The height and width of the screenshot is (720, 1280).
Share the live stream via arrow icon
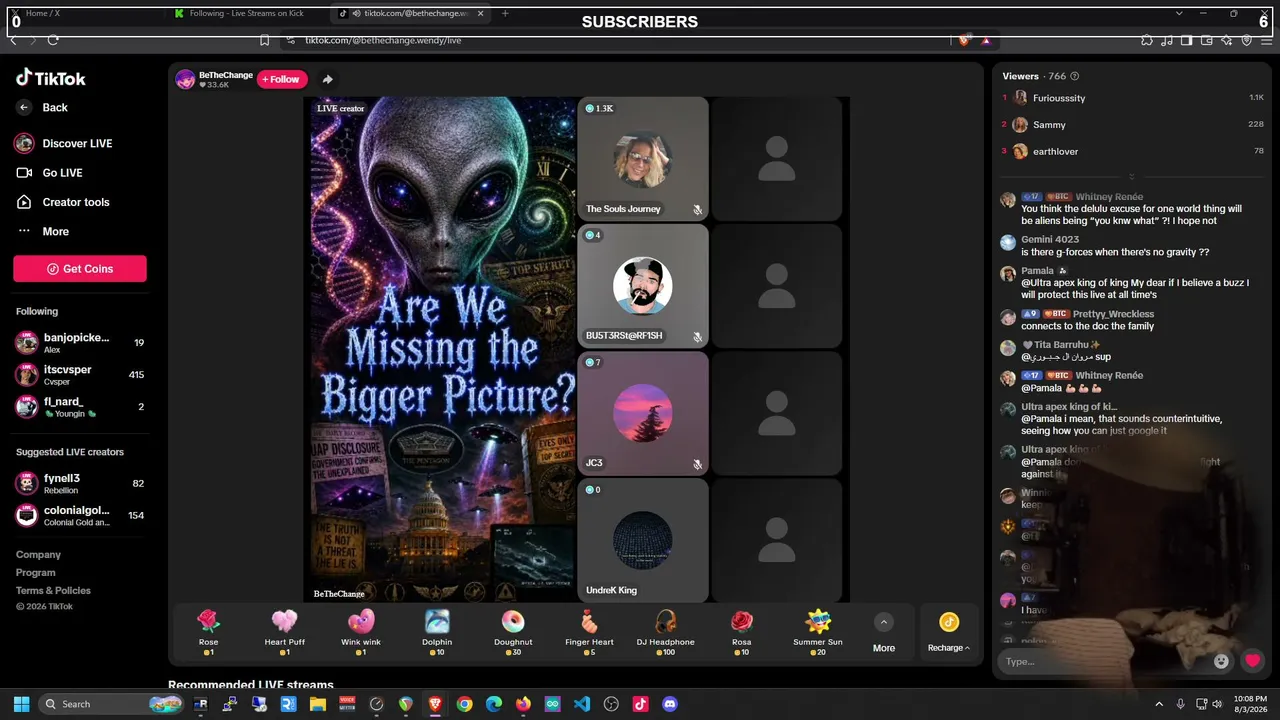click(x=327, y=79)
